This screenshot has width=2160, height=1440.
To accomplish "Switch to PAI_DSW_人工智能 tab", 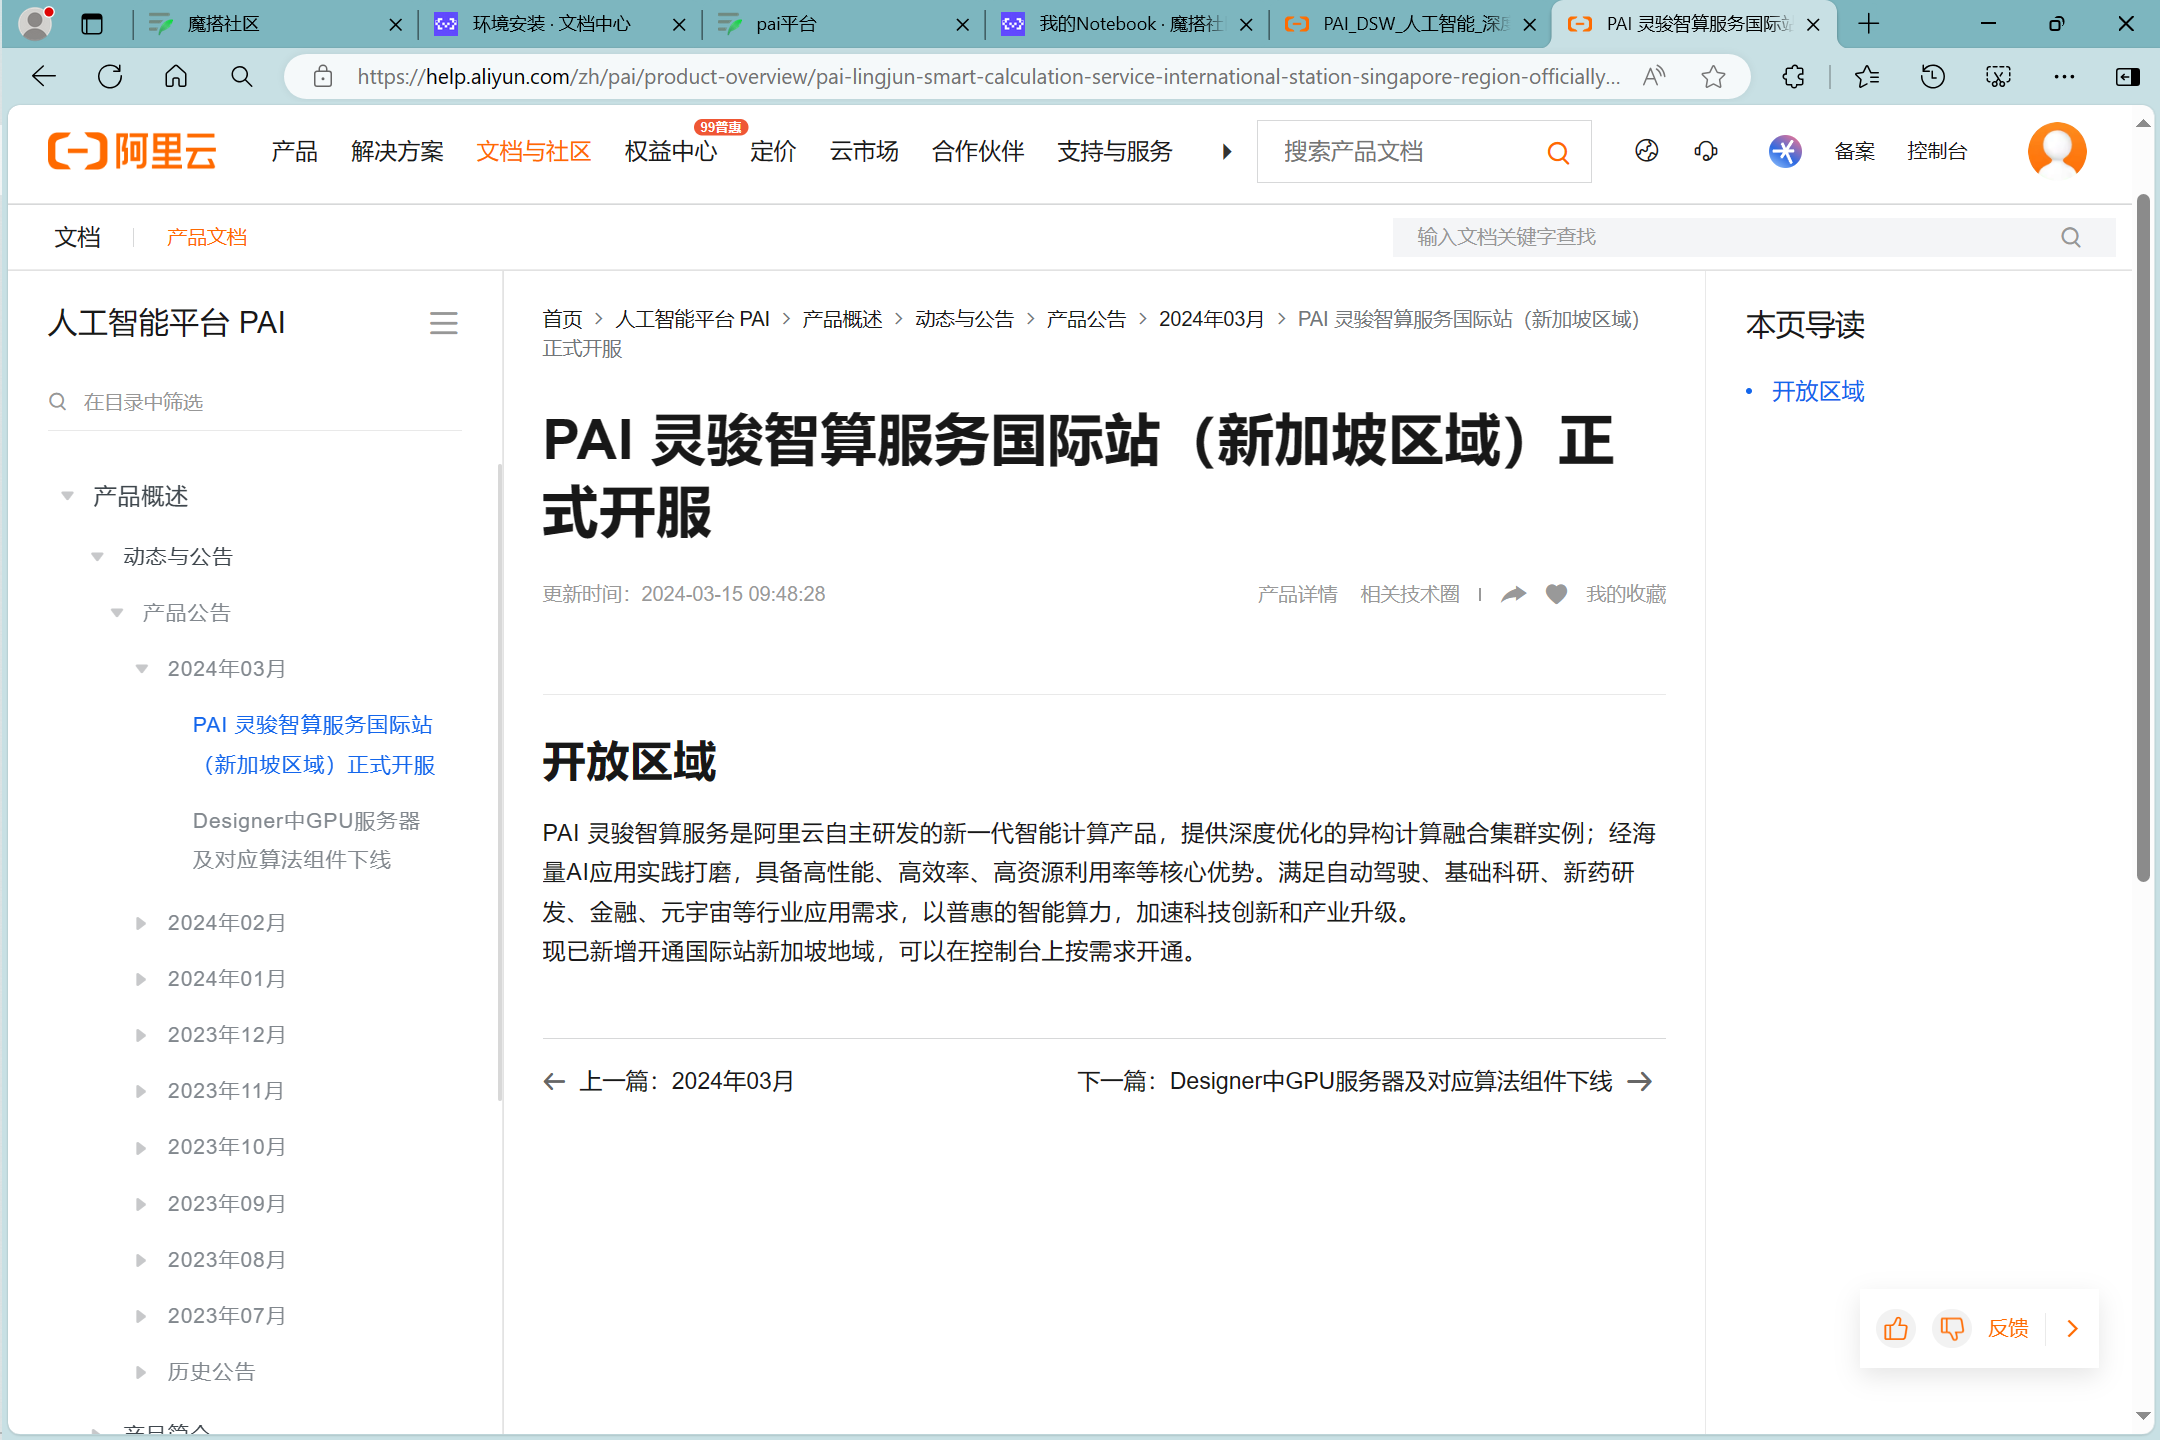I will (1411, 24).
